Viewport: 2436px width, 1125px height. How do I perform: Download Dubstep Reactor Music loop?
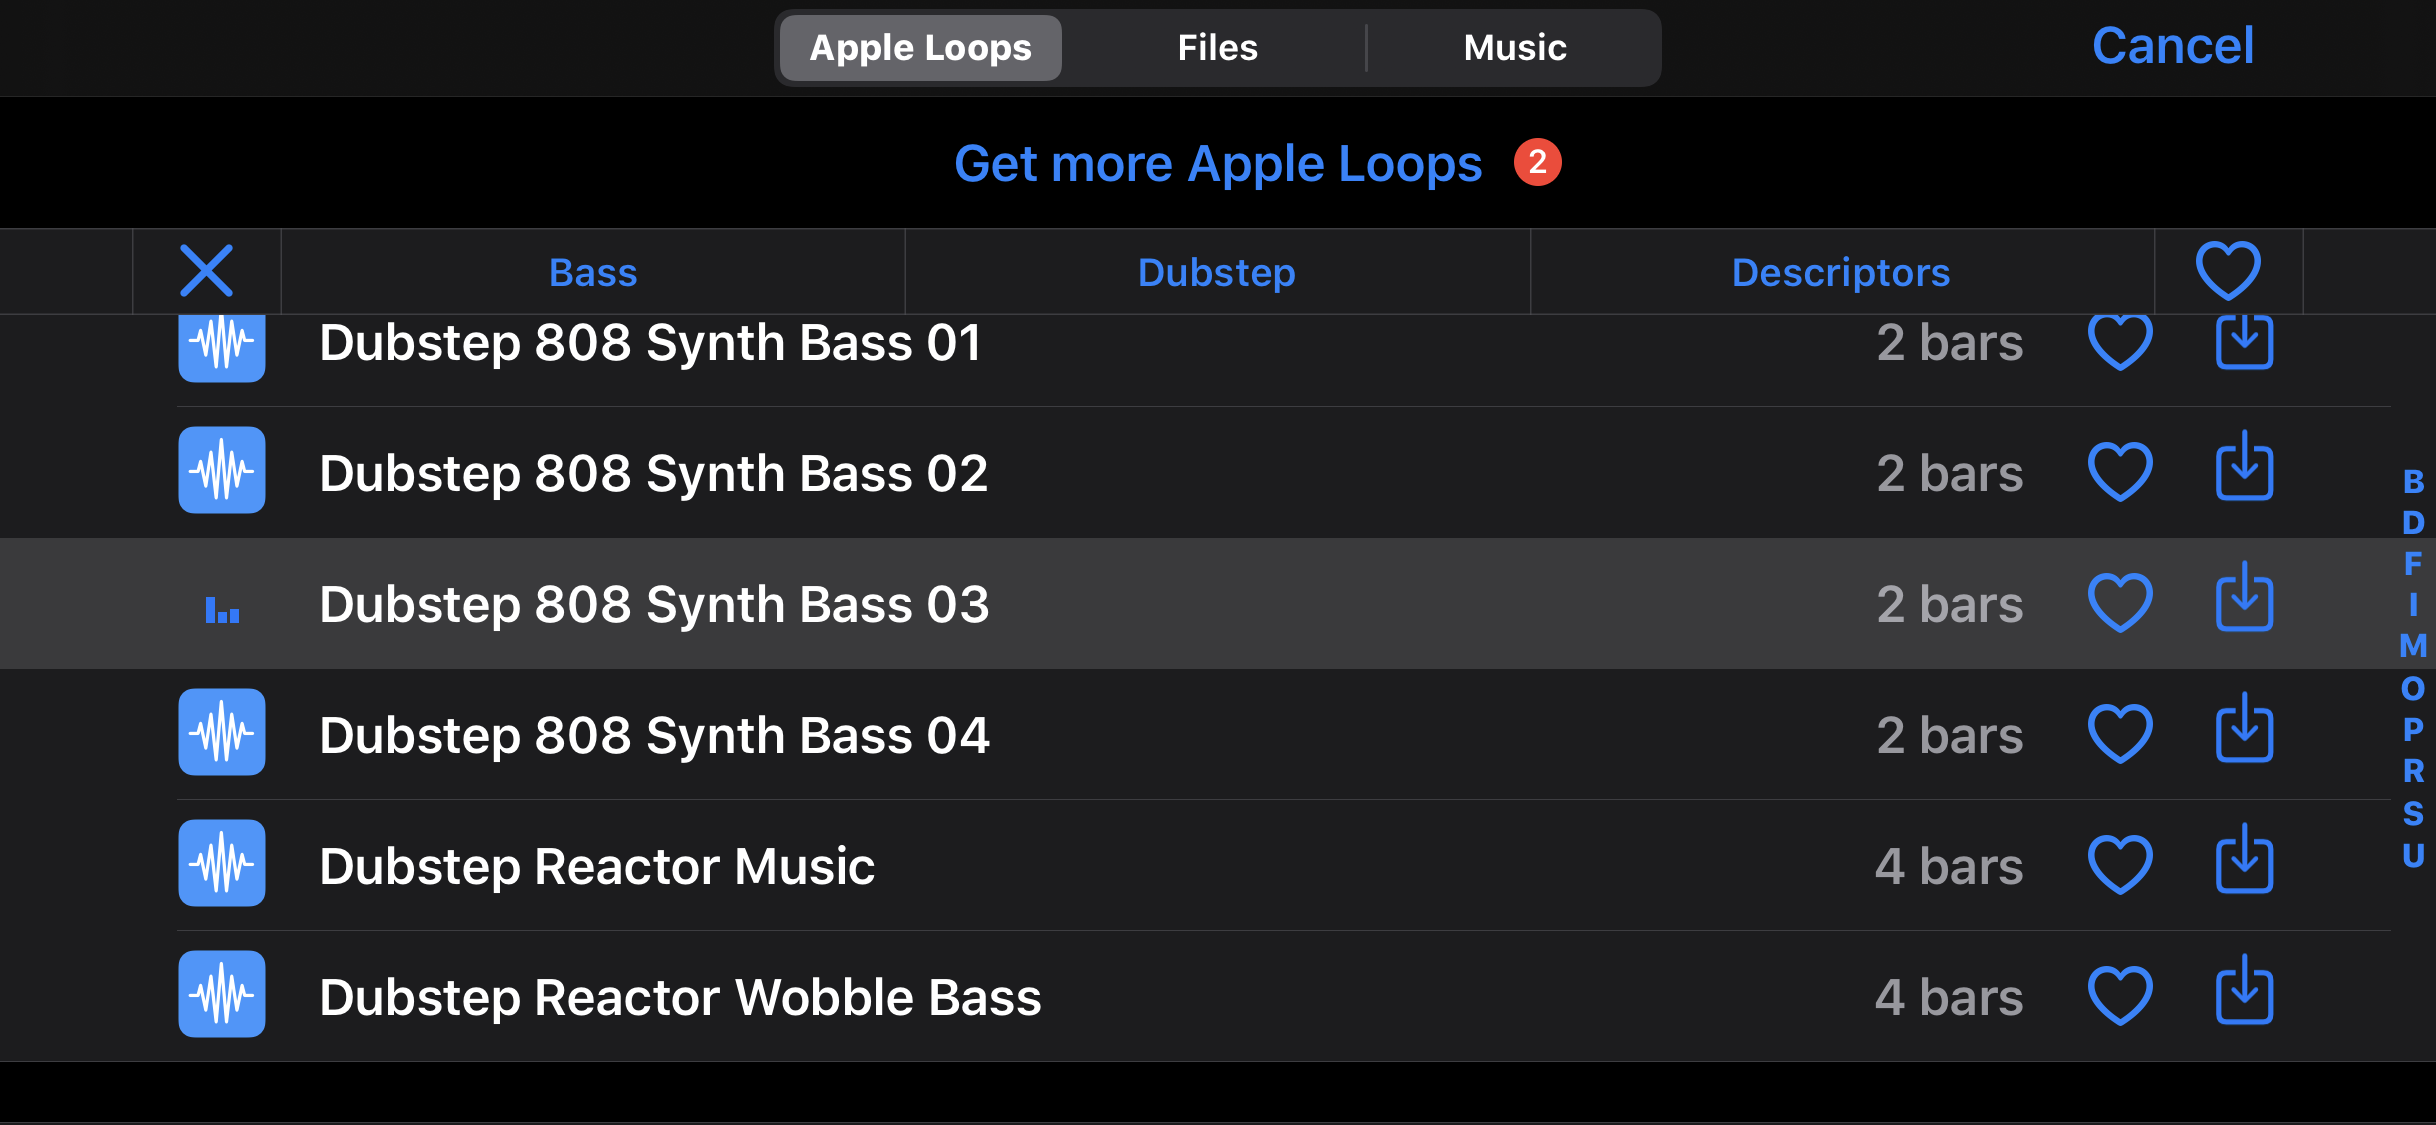[x=2244, y=863]
